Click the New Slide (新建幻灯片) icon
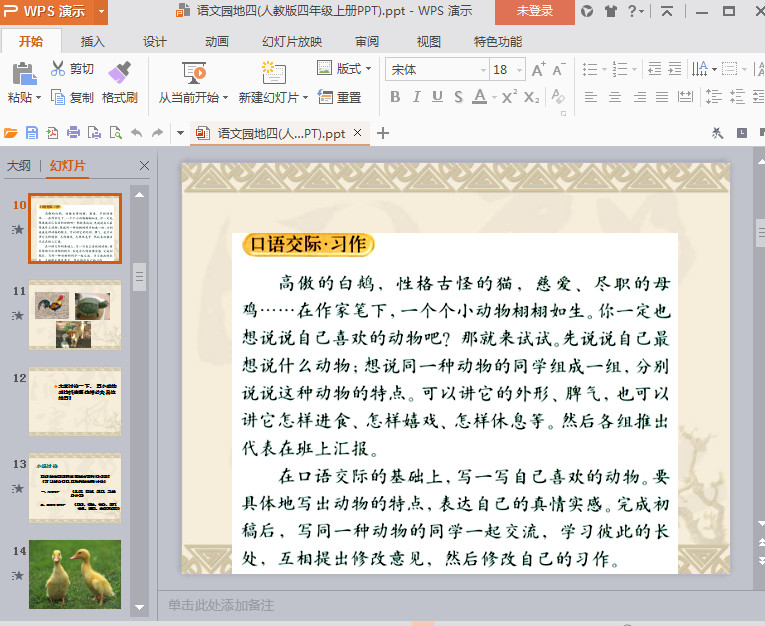 click(273, 72)
